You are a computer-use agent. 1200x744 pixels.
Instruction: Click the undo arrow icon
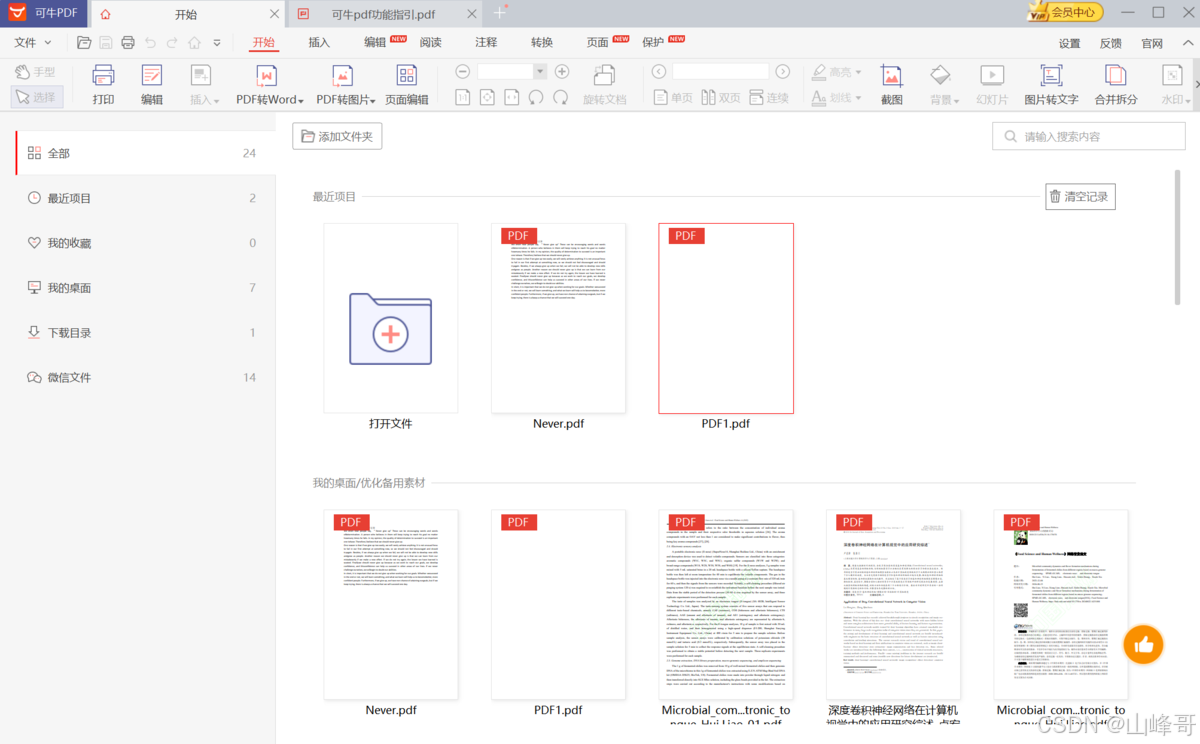(150, 43)
